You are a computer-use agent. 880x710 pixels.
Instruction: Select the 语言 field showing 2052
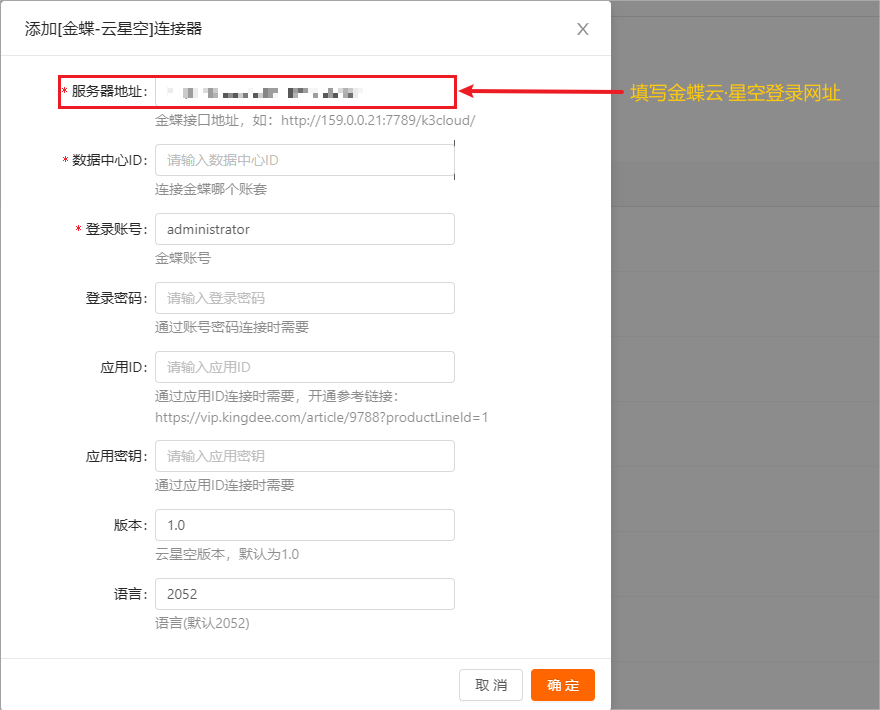305,594
